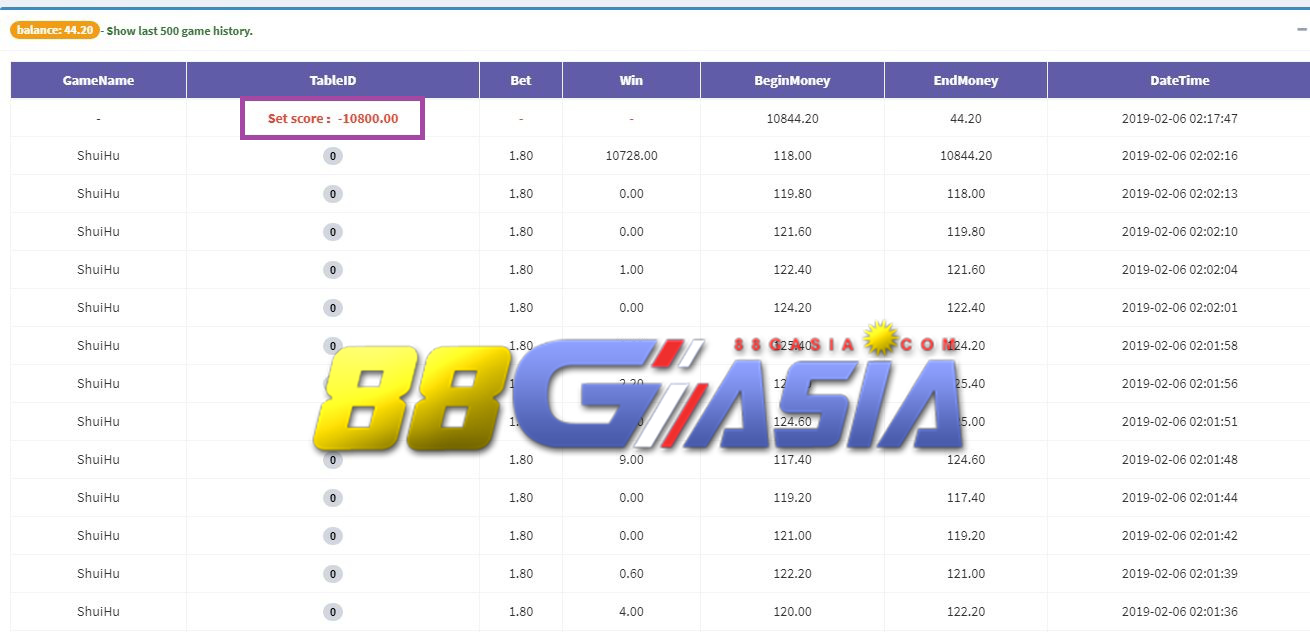This screenshot has height=632, width=1310.
Task: Click Win value 1.00 in the 02:02:04 row
Action: coord(631,270)
